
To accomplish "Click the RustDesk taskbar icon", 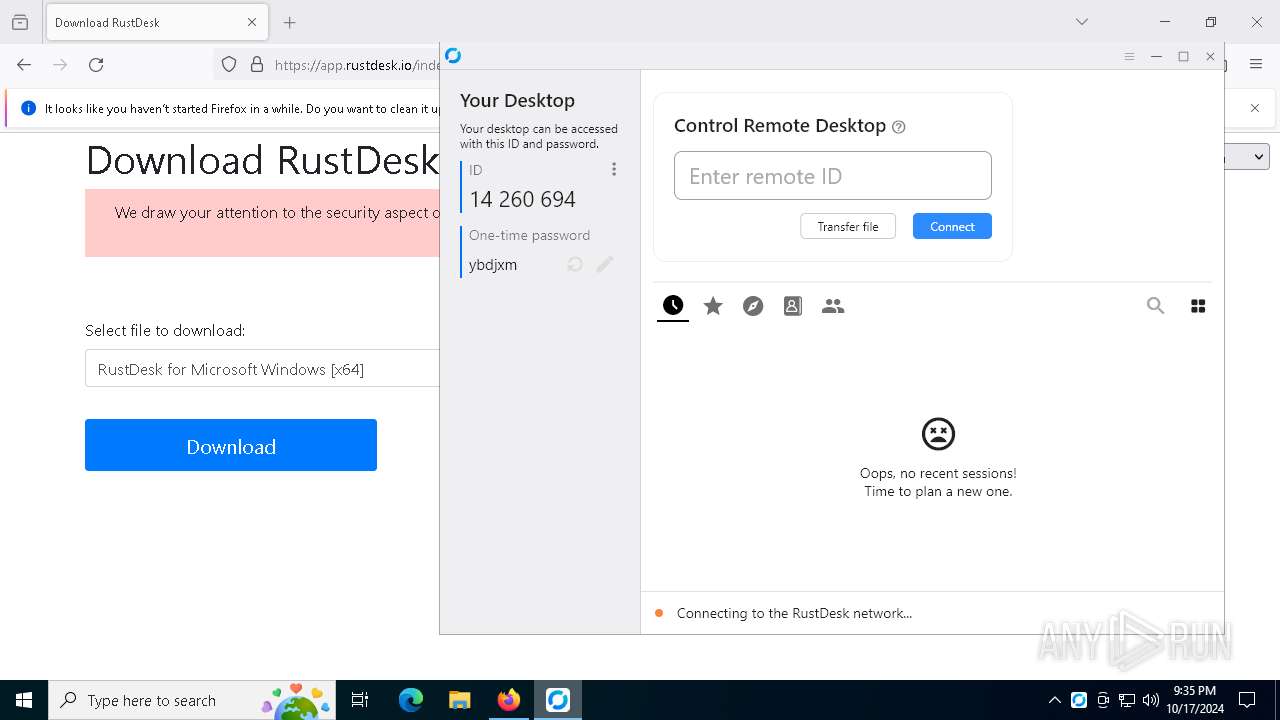I will [x=557, y=700].
